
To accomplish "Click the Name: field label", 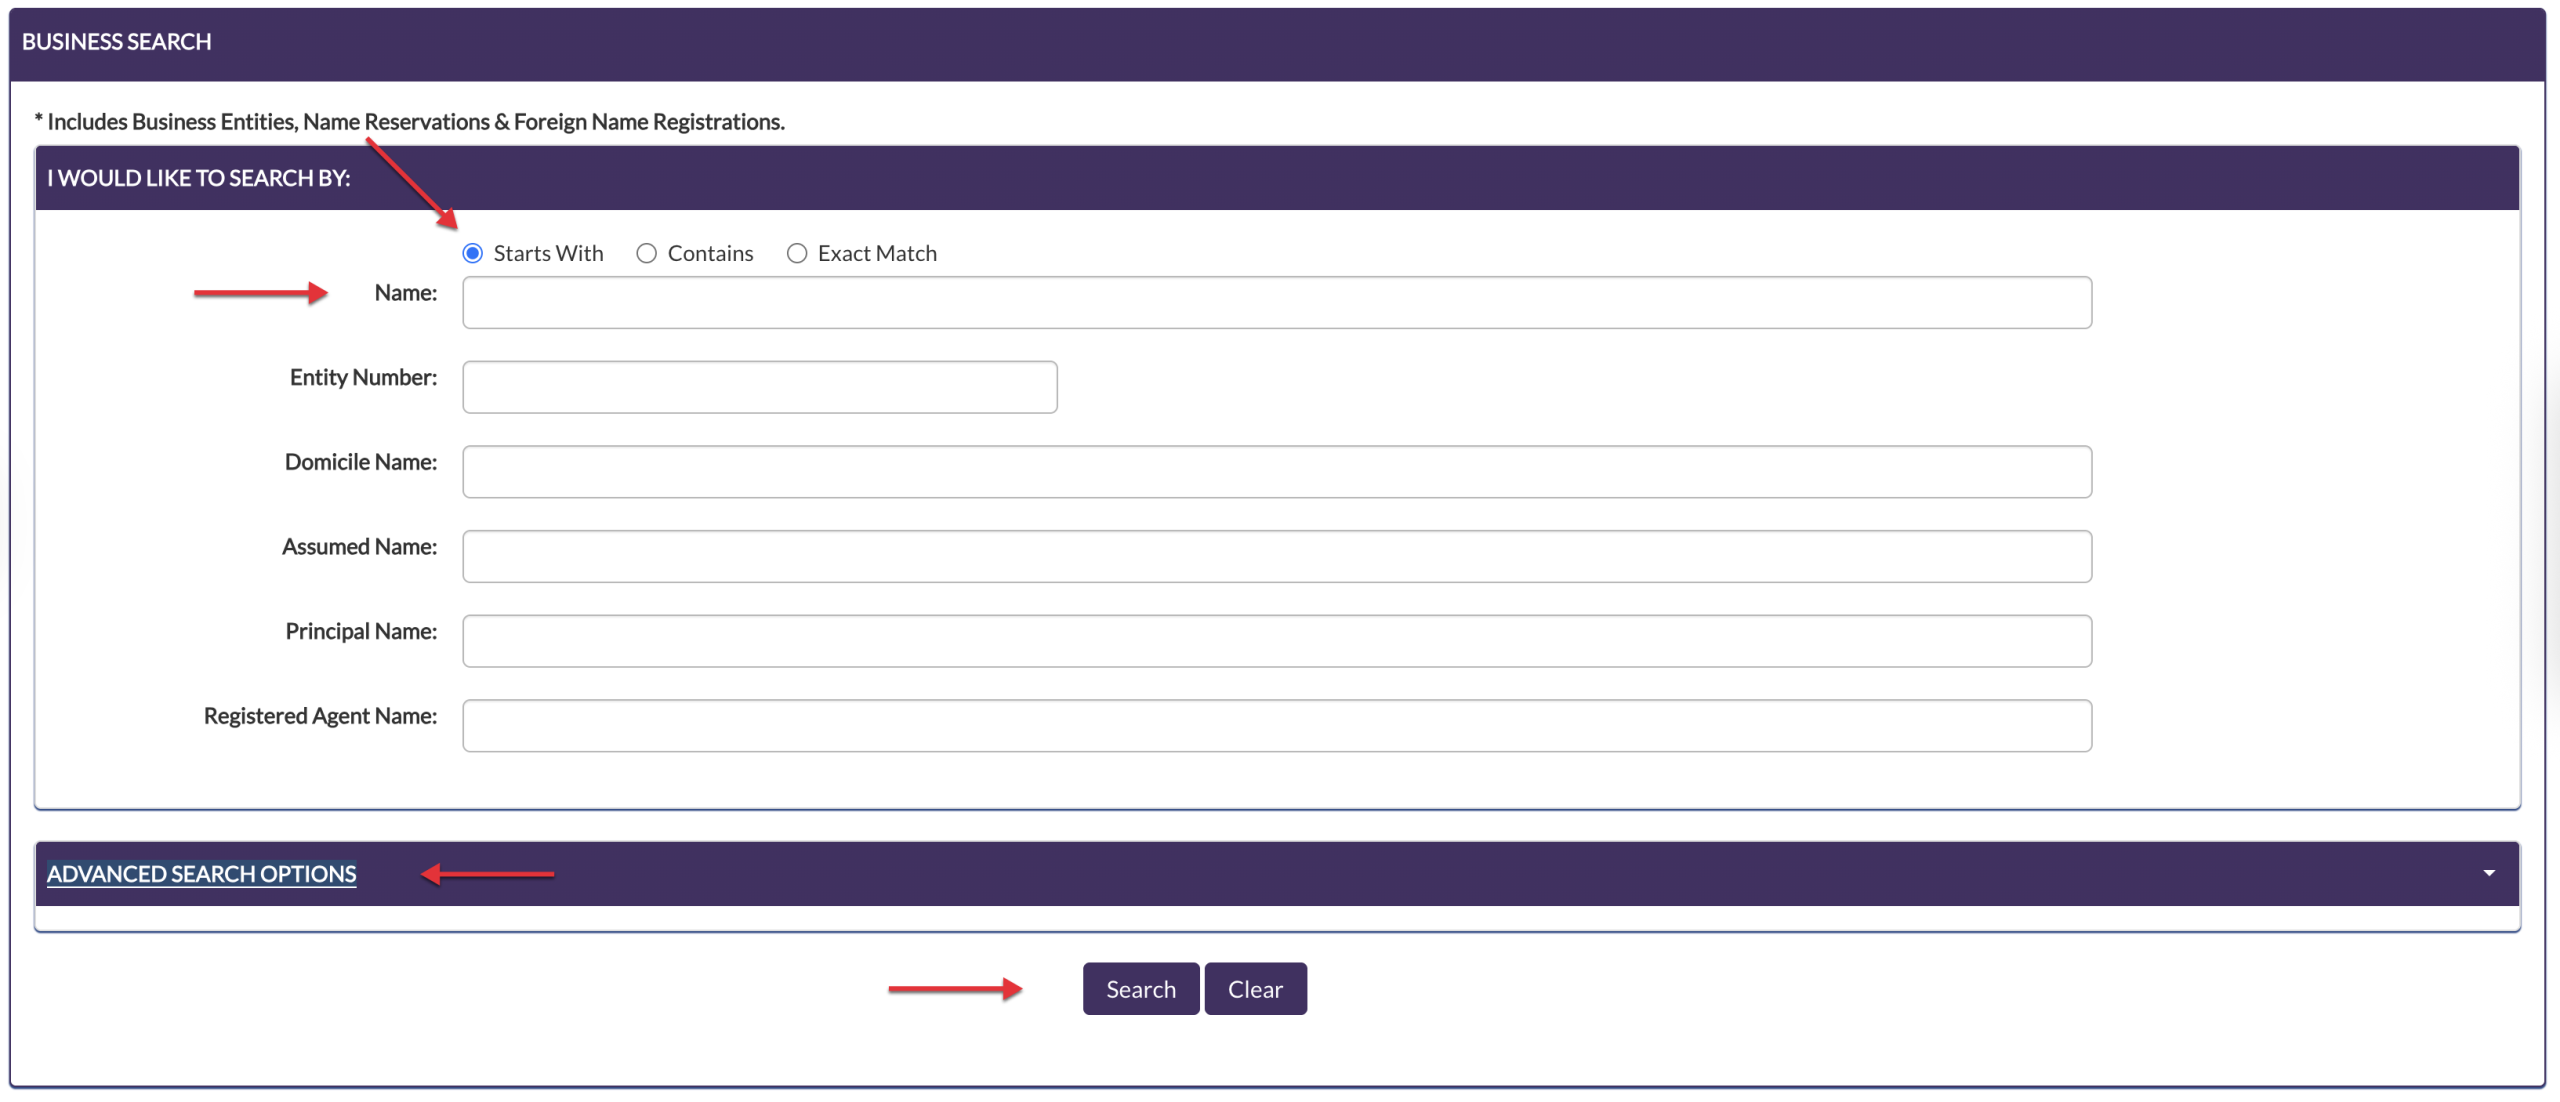I will pos(405,293).
